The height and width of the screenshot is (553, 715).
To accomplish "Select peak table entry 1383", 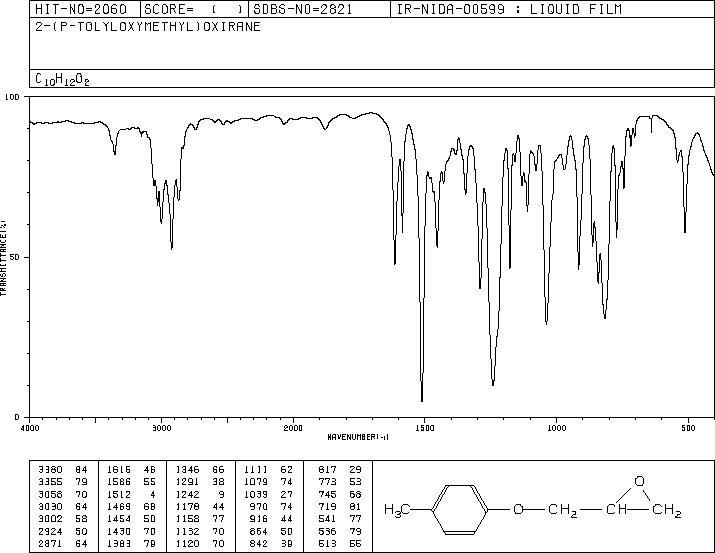I will [x=119, y=543].
